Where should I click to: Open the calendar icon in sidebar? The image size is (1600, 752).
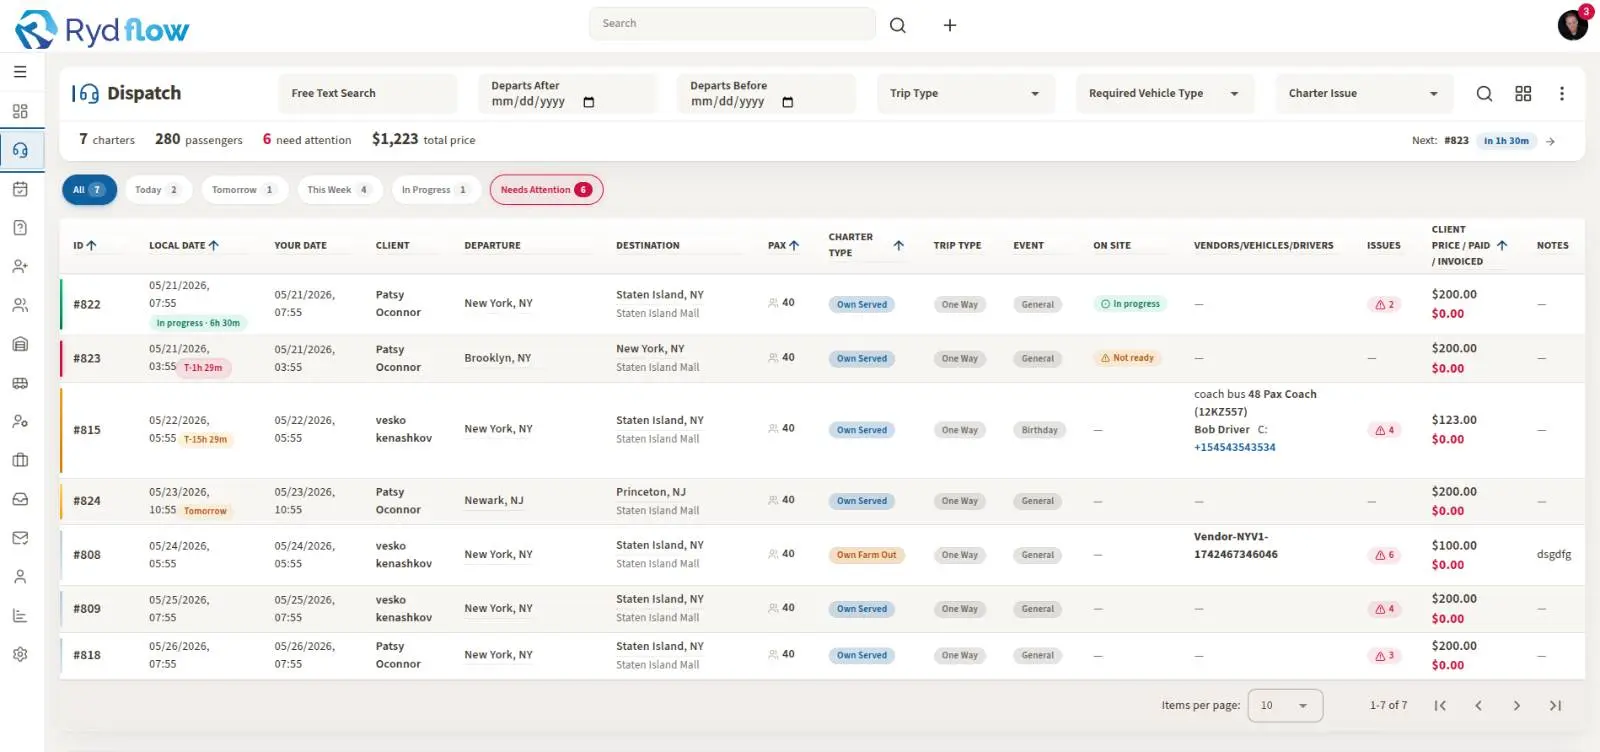click(x=20, y=189)
